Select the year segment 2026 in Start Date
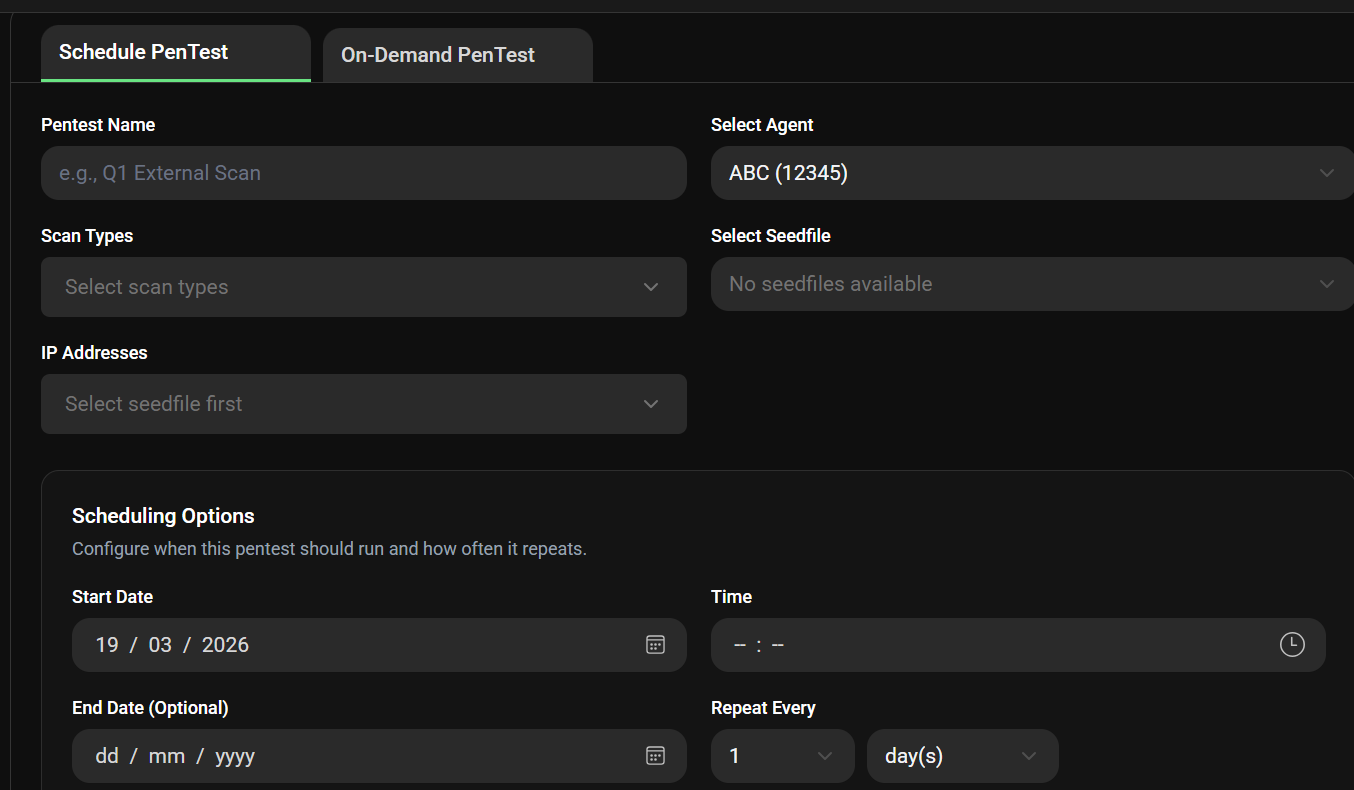The width and height of the screenshot is (1354, 790). (225, 645)
